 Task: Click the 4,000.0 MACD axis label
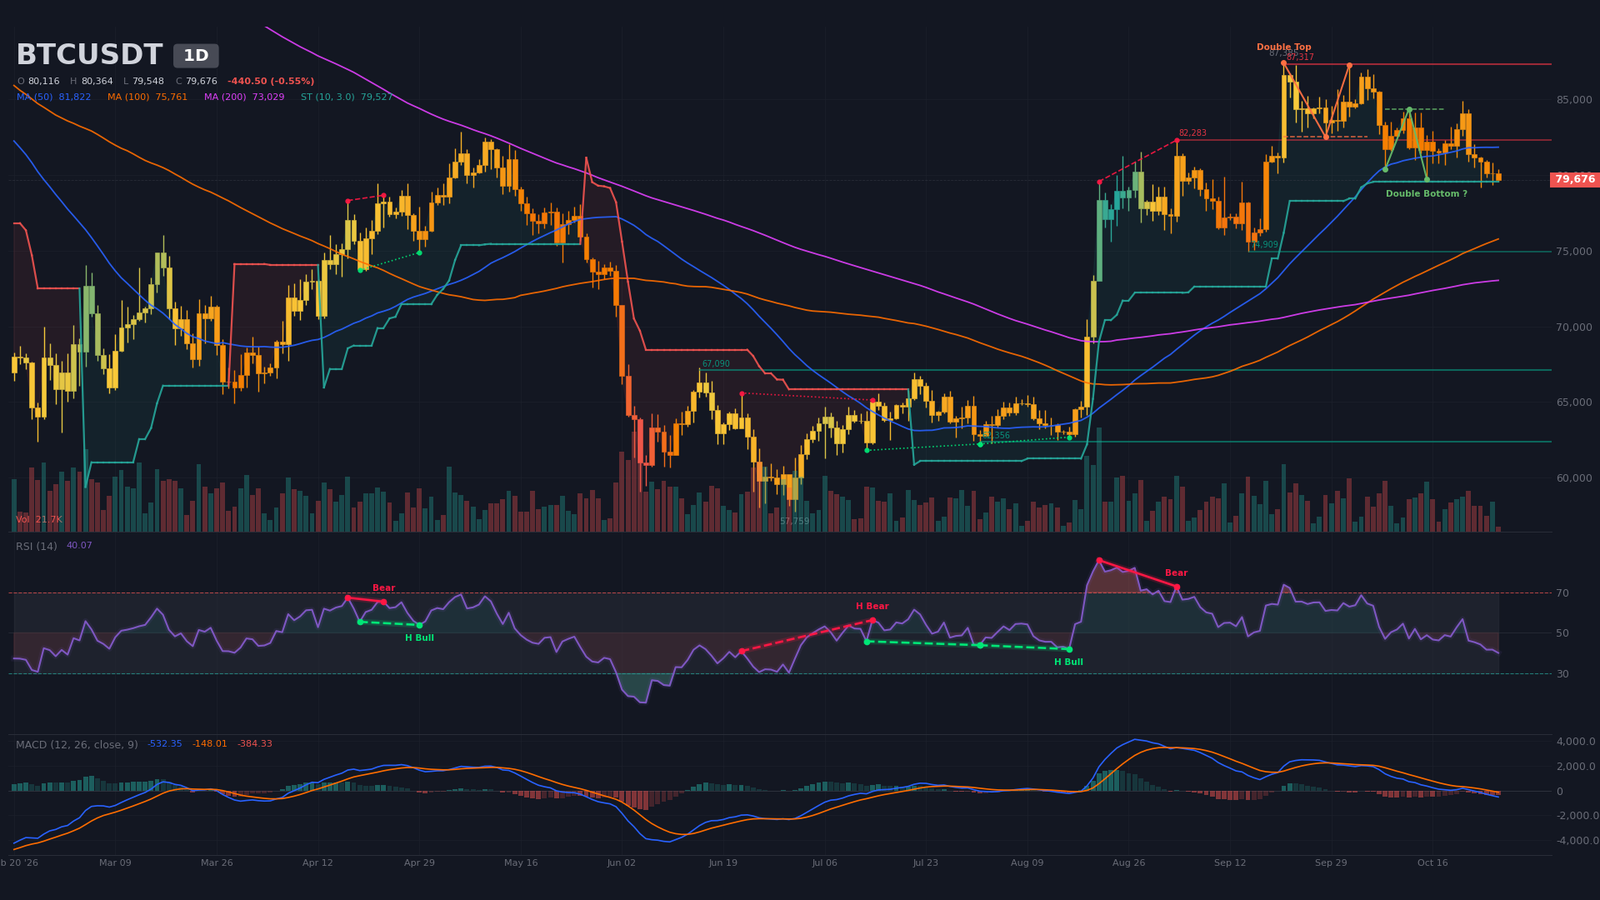(1576, 741)
